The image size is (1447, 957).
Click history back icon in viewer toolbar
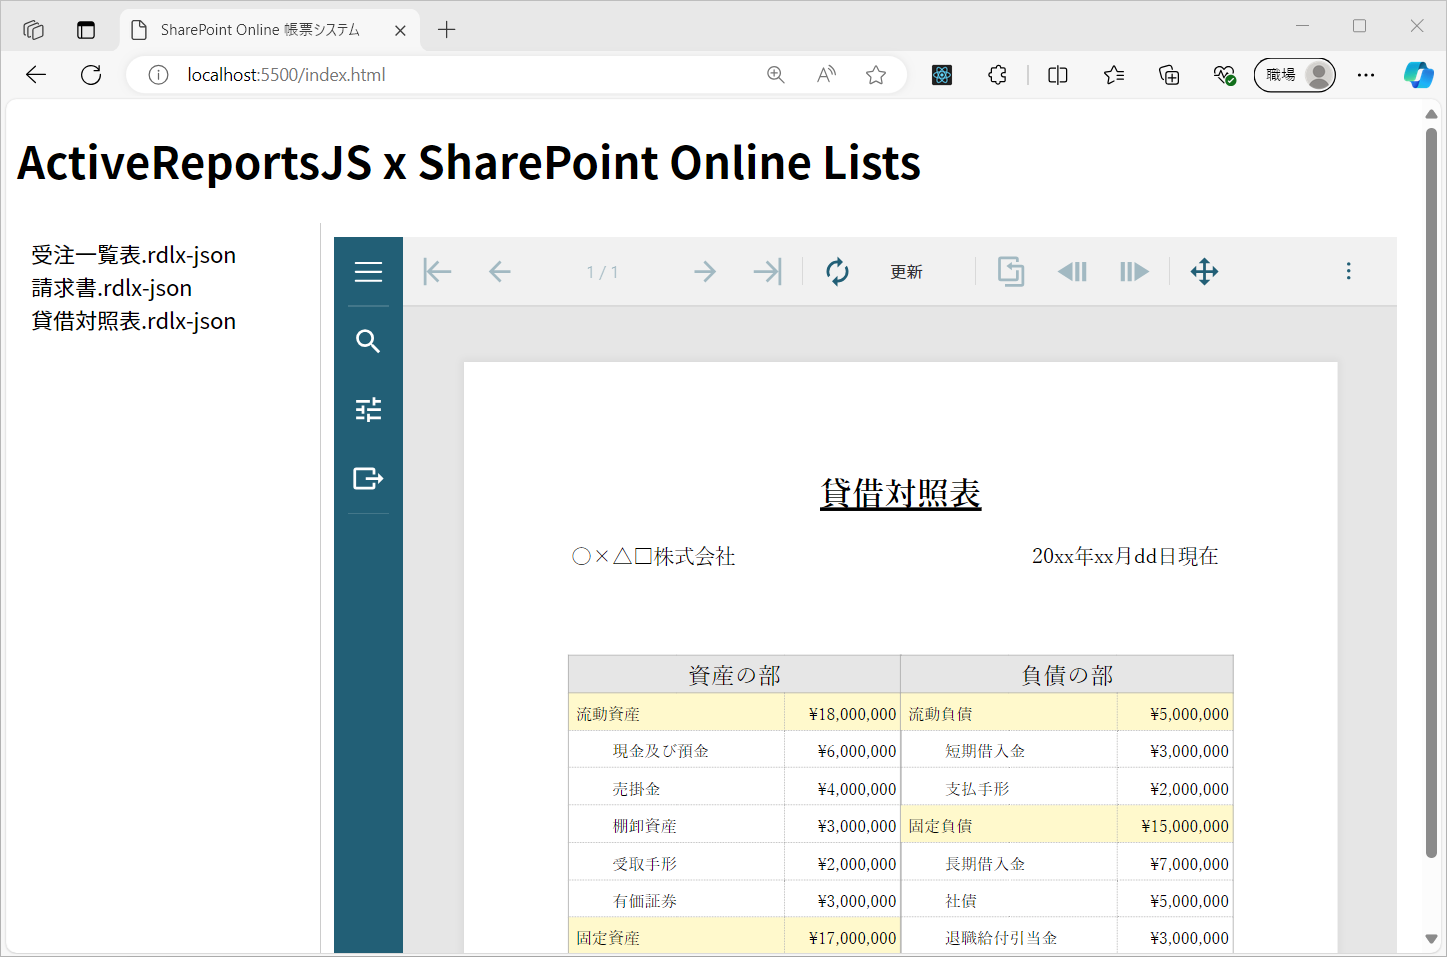click(1072, 271)
